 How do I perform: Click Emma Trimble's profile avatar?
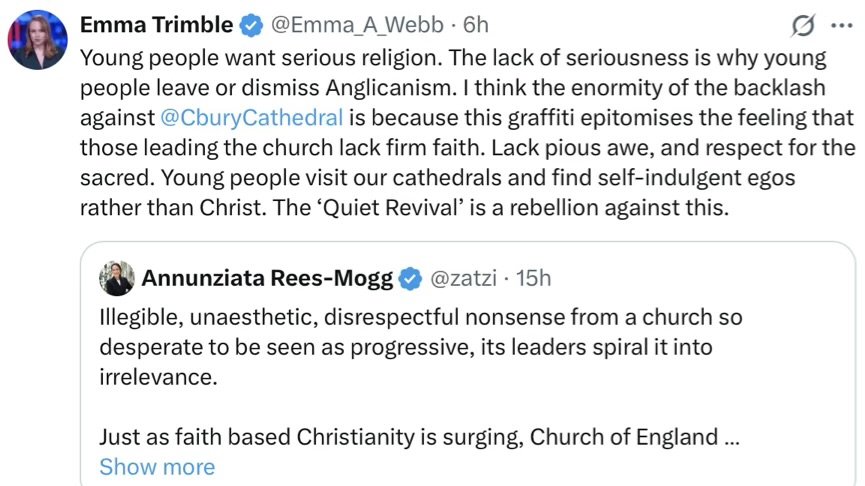(x=37, y=40)
